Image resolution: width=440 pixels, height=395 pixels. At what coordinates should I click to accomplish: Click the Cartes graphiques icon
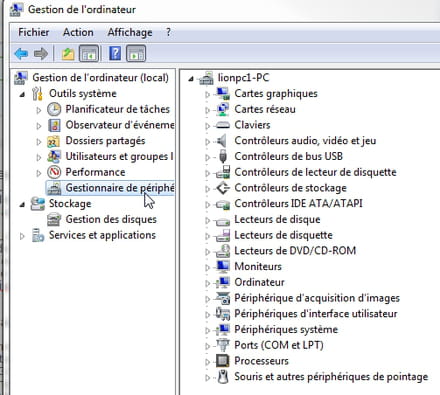click(x=223, y=94)
